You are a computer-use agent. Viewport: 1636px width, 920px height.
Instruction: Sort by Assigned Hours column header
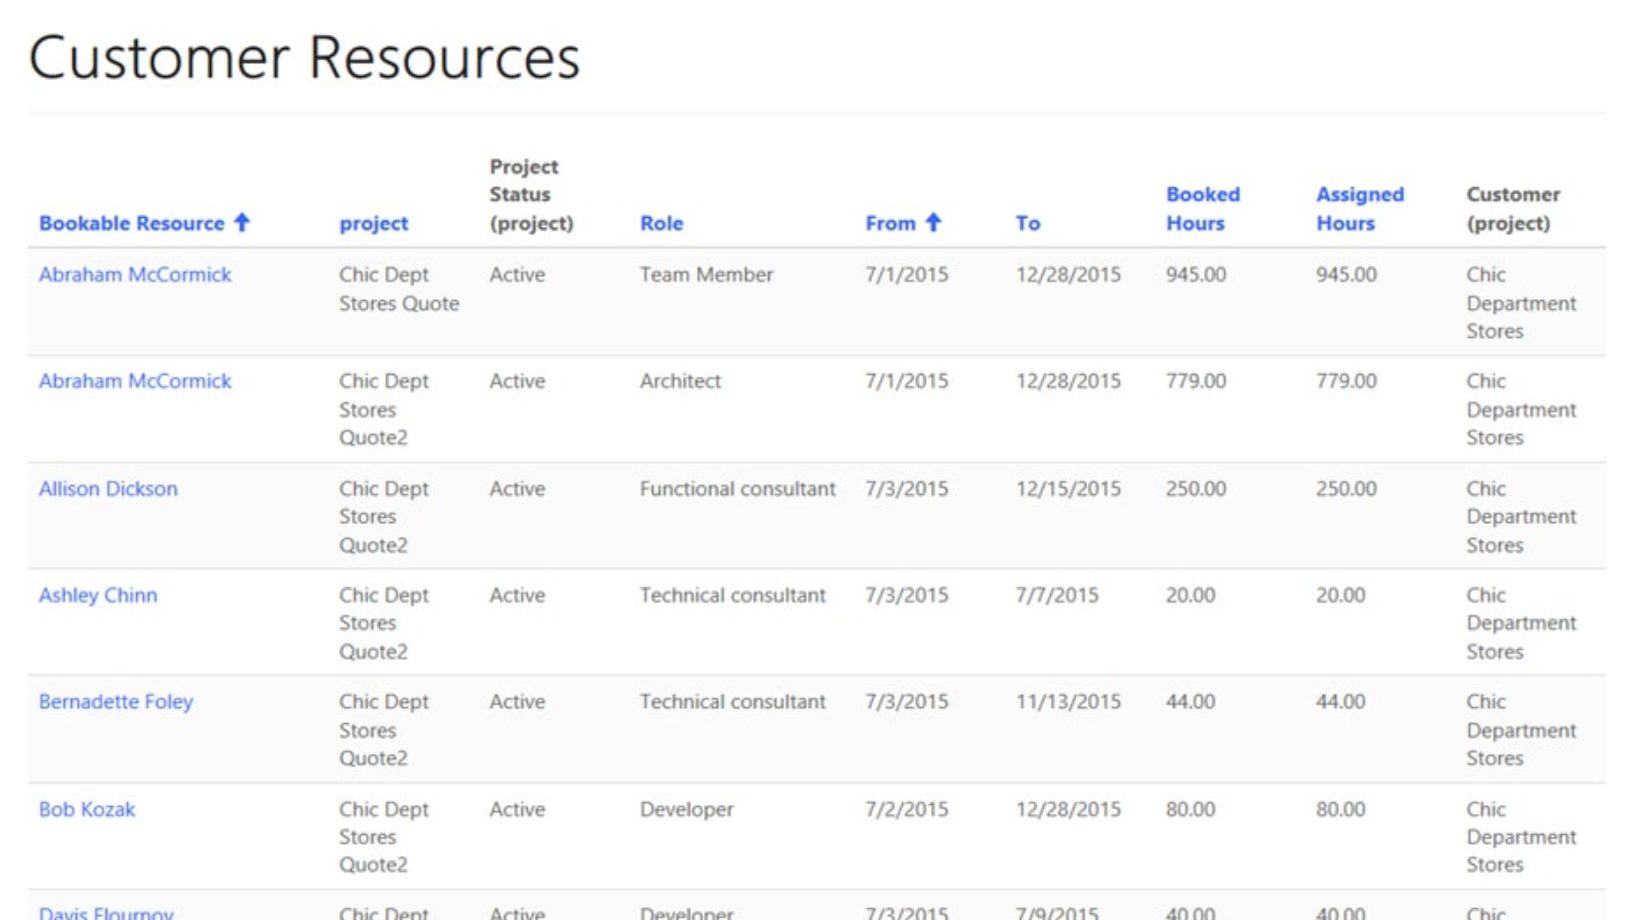tap(1358, 209)
